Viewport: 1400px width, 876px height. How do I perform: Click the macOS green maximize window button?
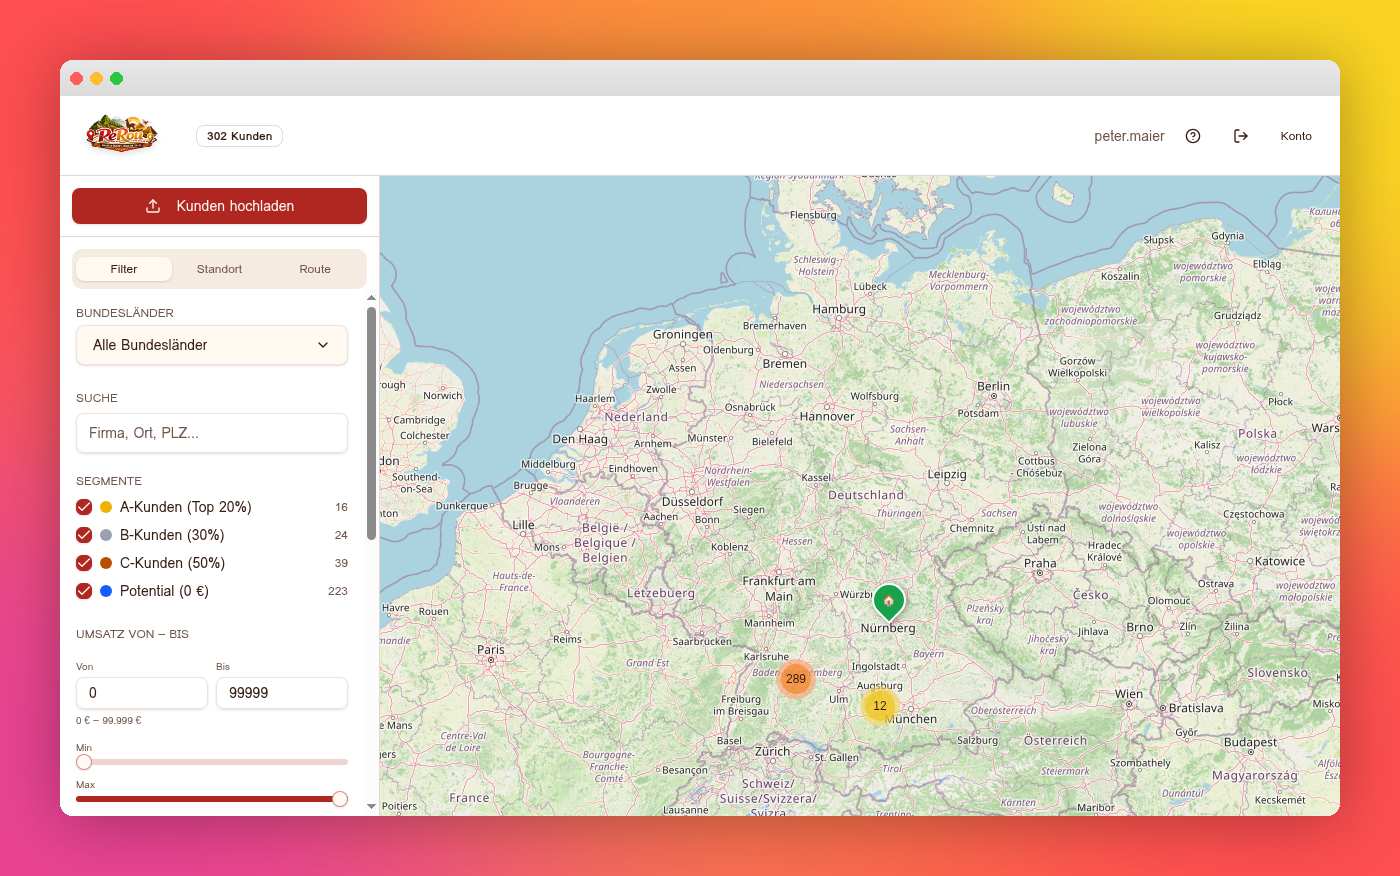click(116, 78)
